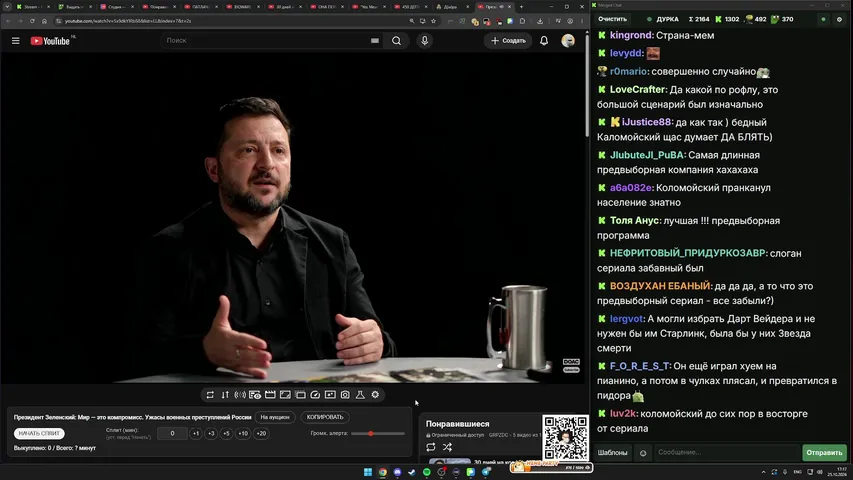
Task: Click the loop icon in player toolbar
Action: point(210,395)
